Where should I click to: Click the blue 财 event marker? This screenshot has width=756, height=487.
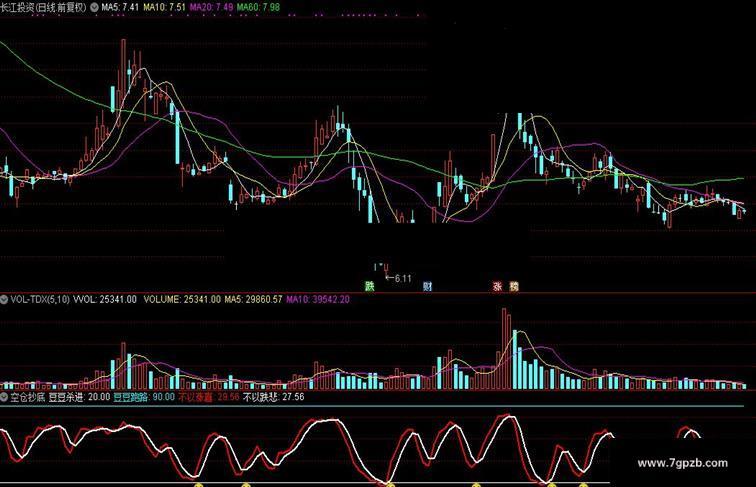coord(427,286)
